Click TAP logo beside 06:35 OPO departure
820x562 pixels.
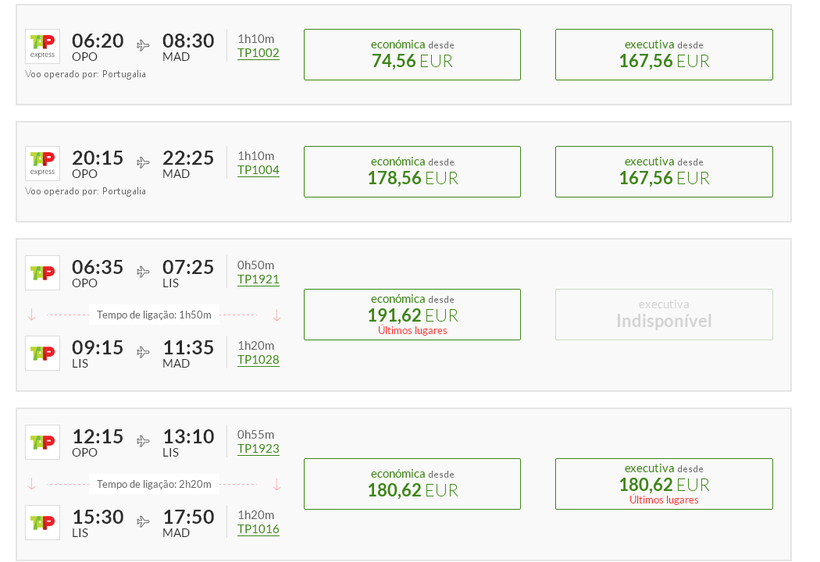[x=42, y=272]
